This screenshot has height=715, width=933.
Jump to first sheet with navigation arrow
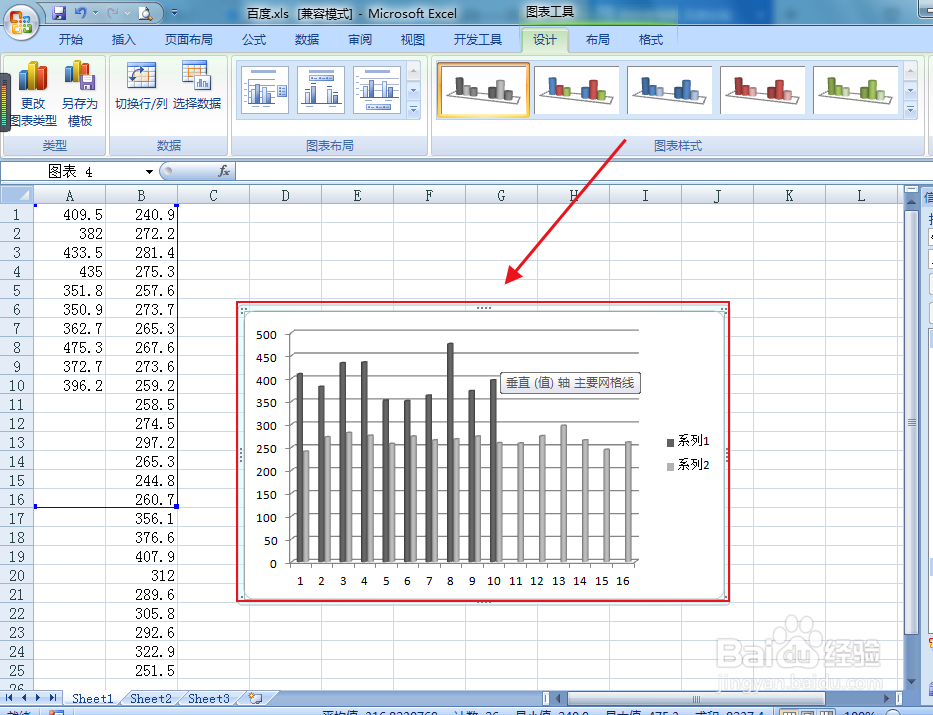point(9,698)
